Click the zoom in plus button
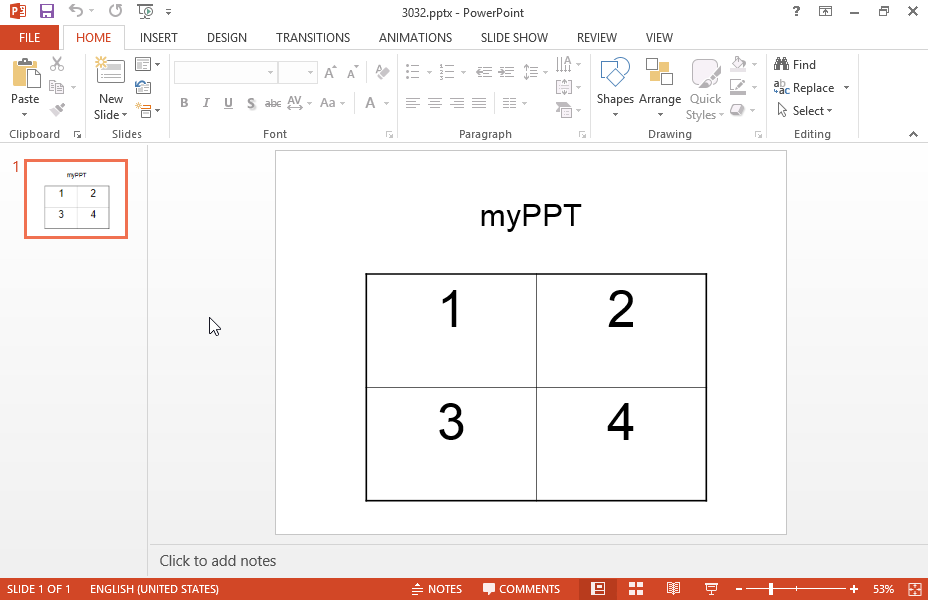Image resolution: width=928 pixels, height=600 pixels. (x=853, y=589)
